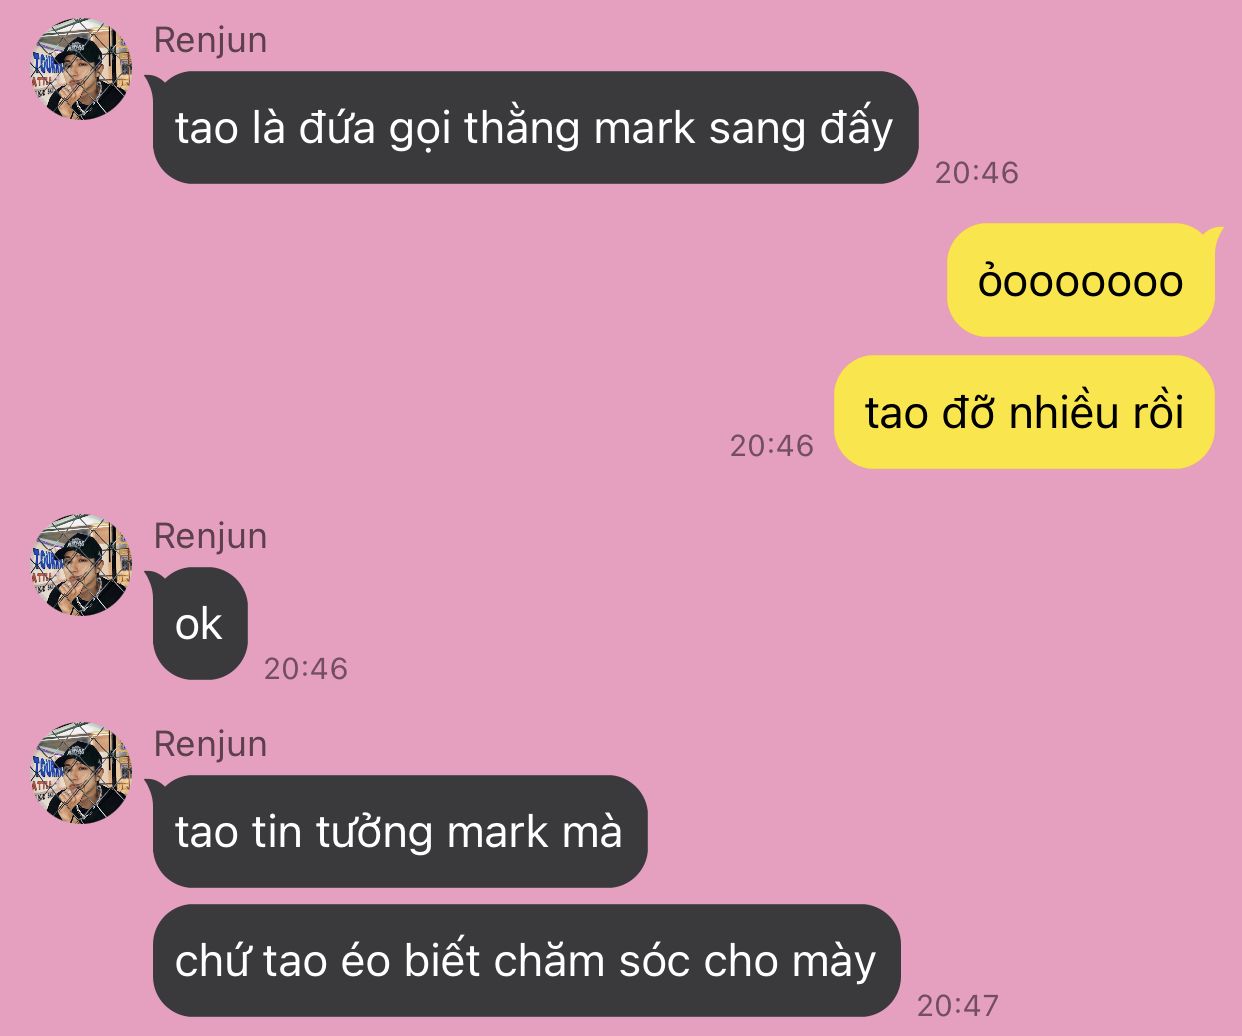Tap Renjun's profile picture next to "ok"

(81, 565)
